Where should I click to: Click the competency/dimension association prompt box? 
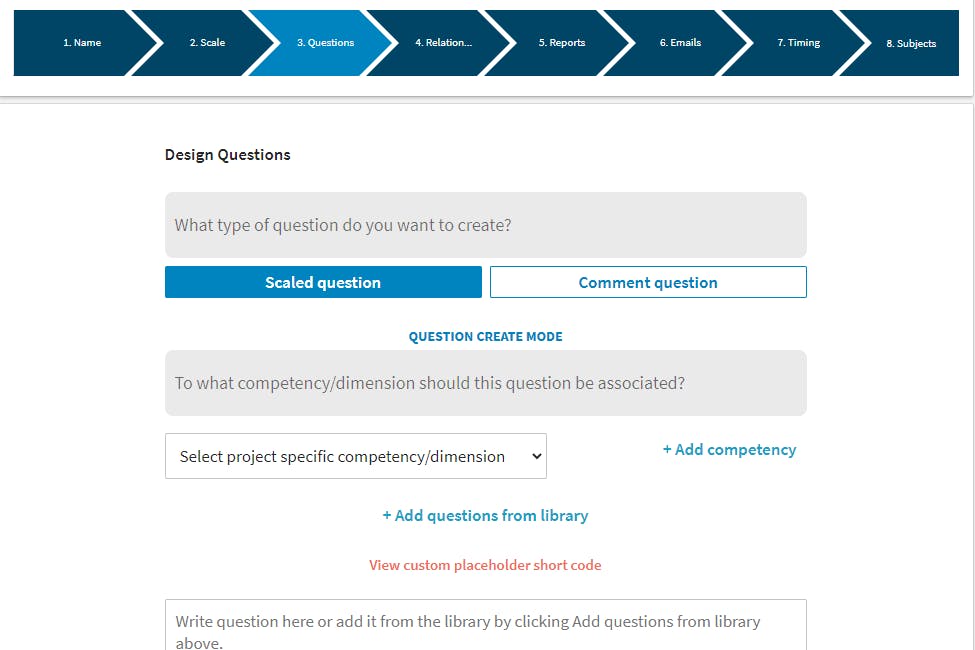tap(485, 383)
